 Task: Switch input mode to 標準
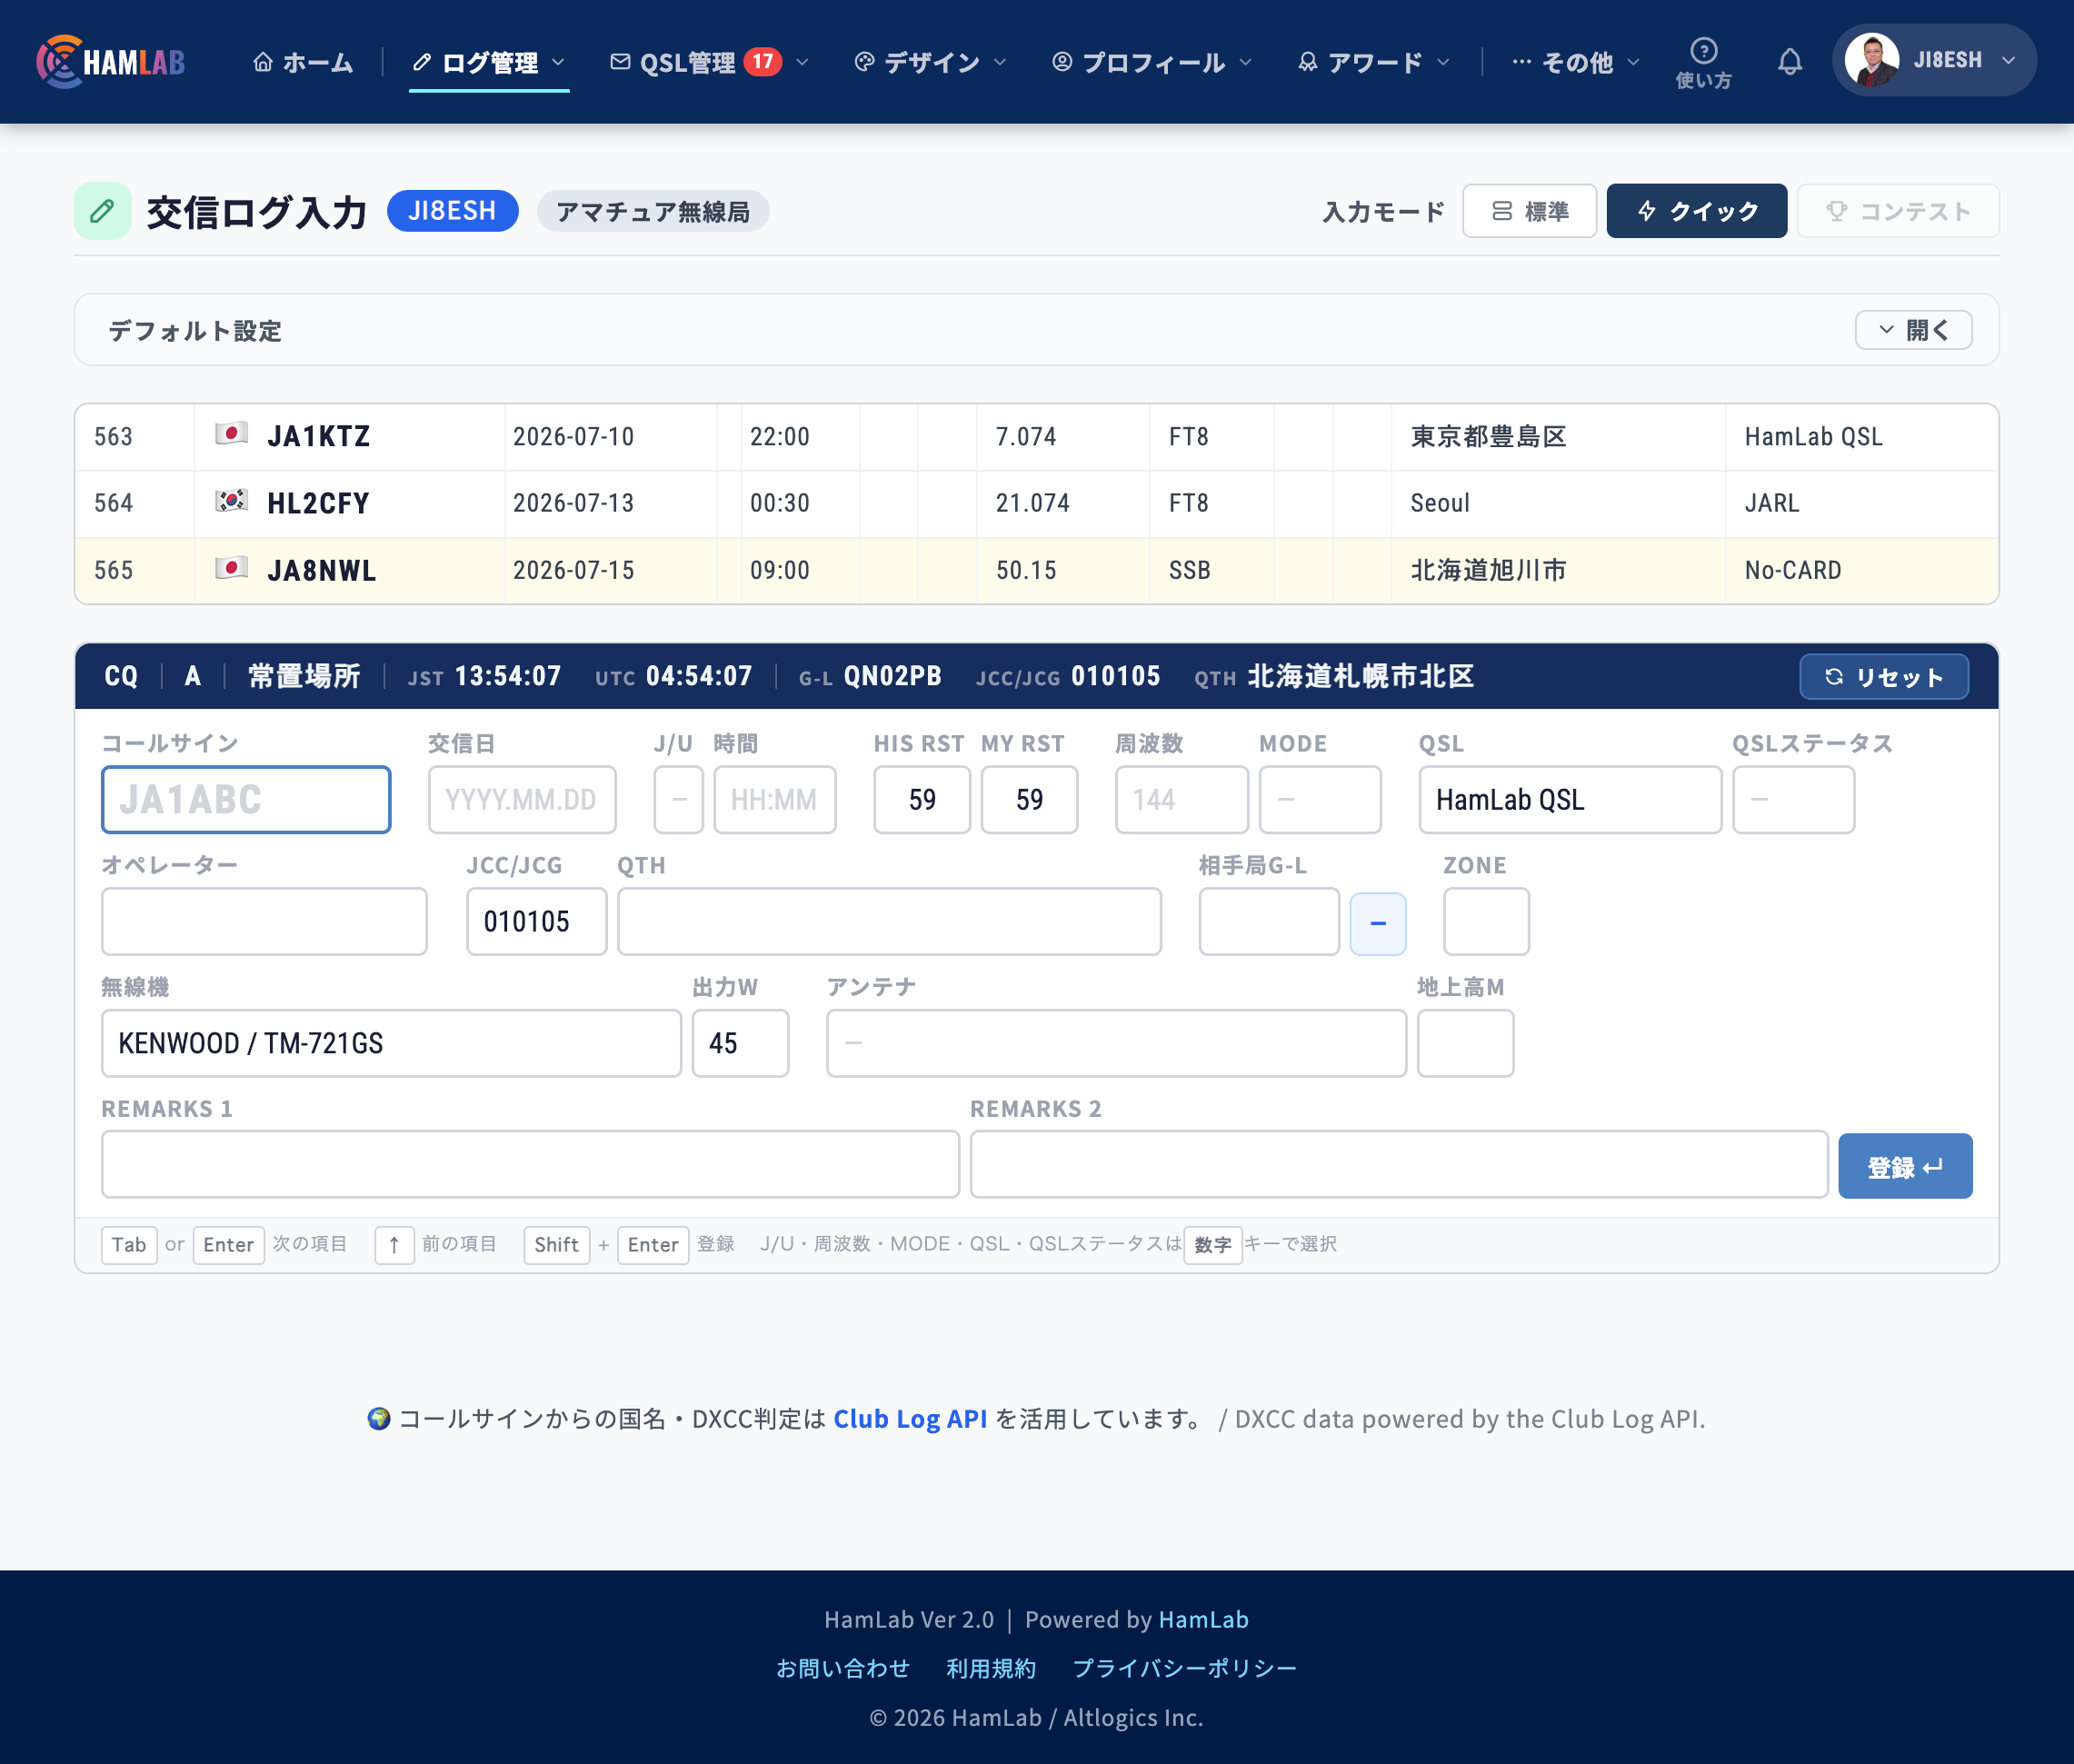(1529, 211)
